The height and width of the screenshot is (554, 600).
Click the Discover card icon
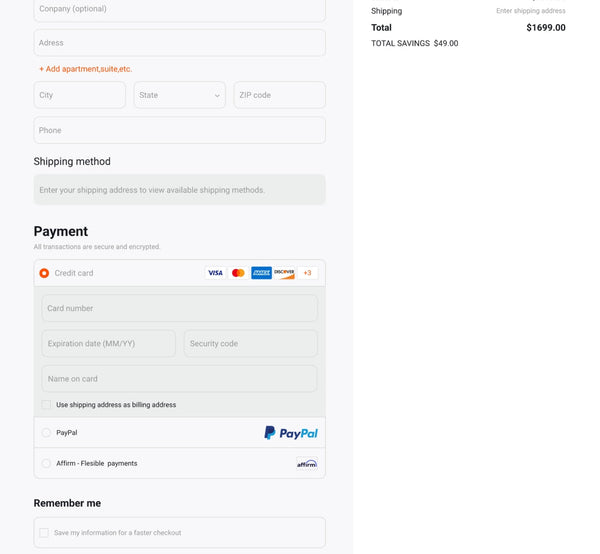(x=284, y=273)
